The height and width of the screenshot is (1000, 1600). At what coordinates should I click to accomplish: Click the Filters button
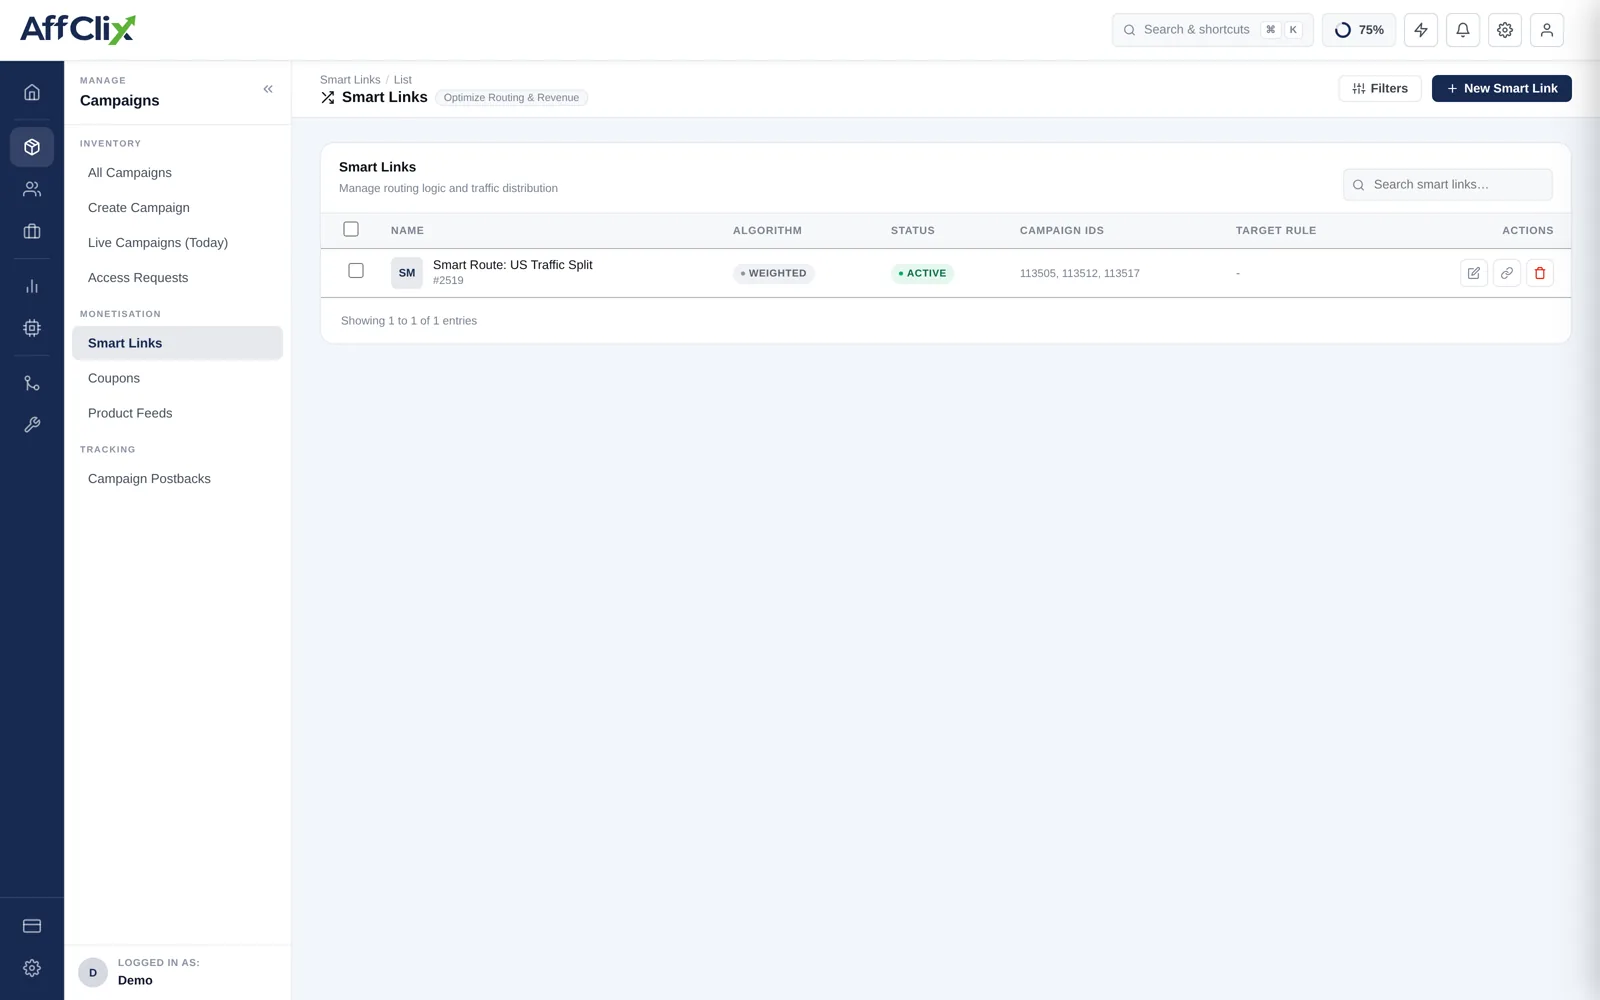point(1380,88)
